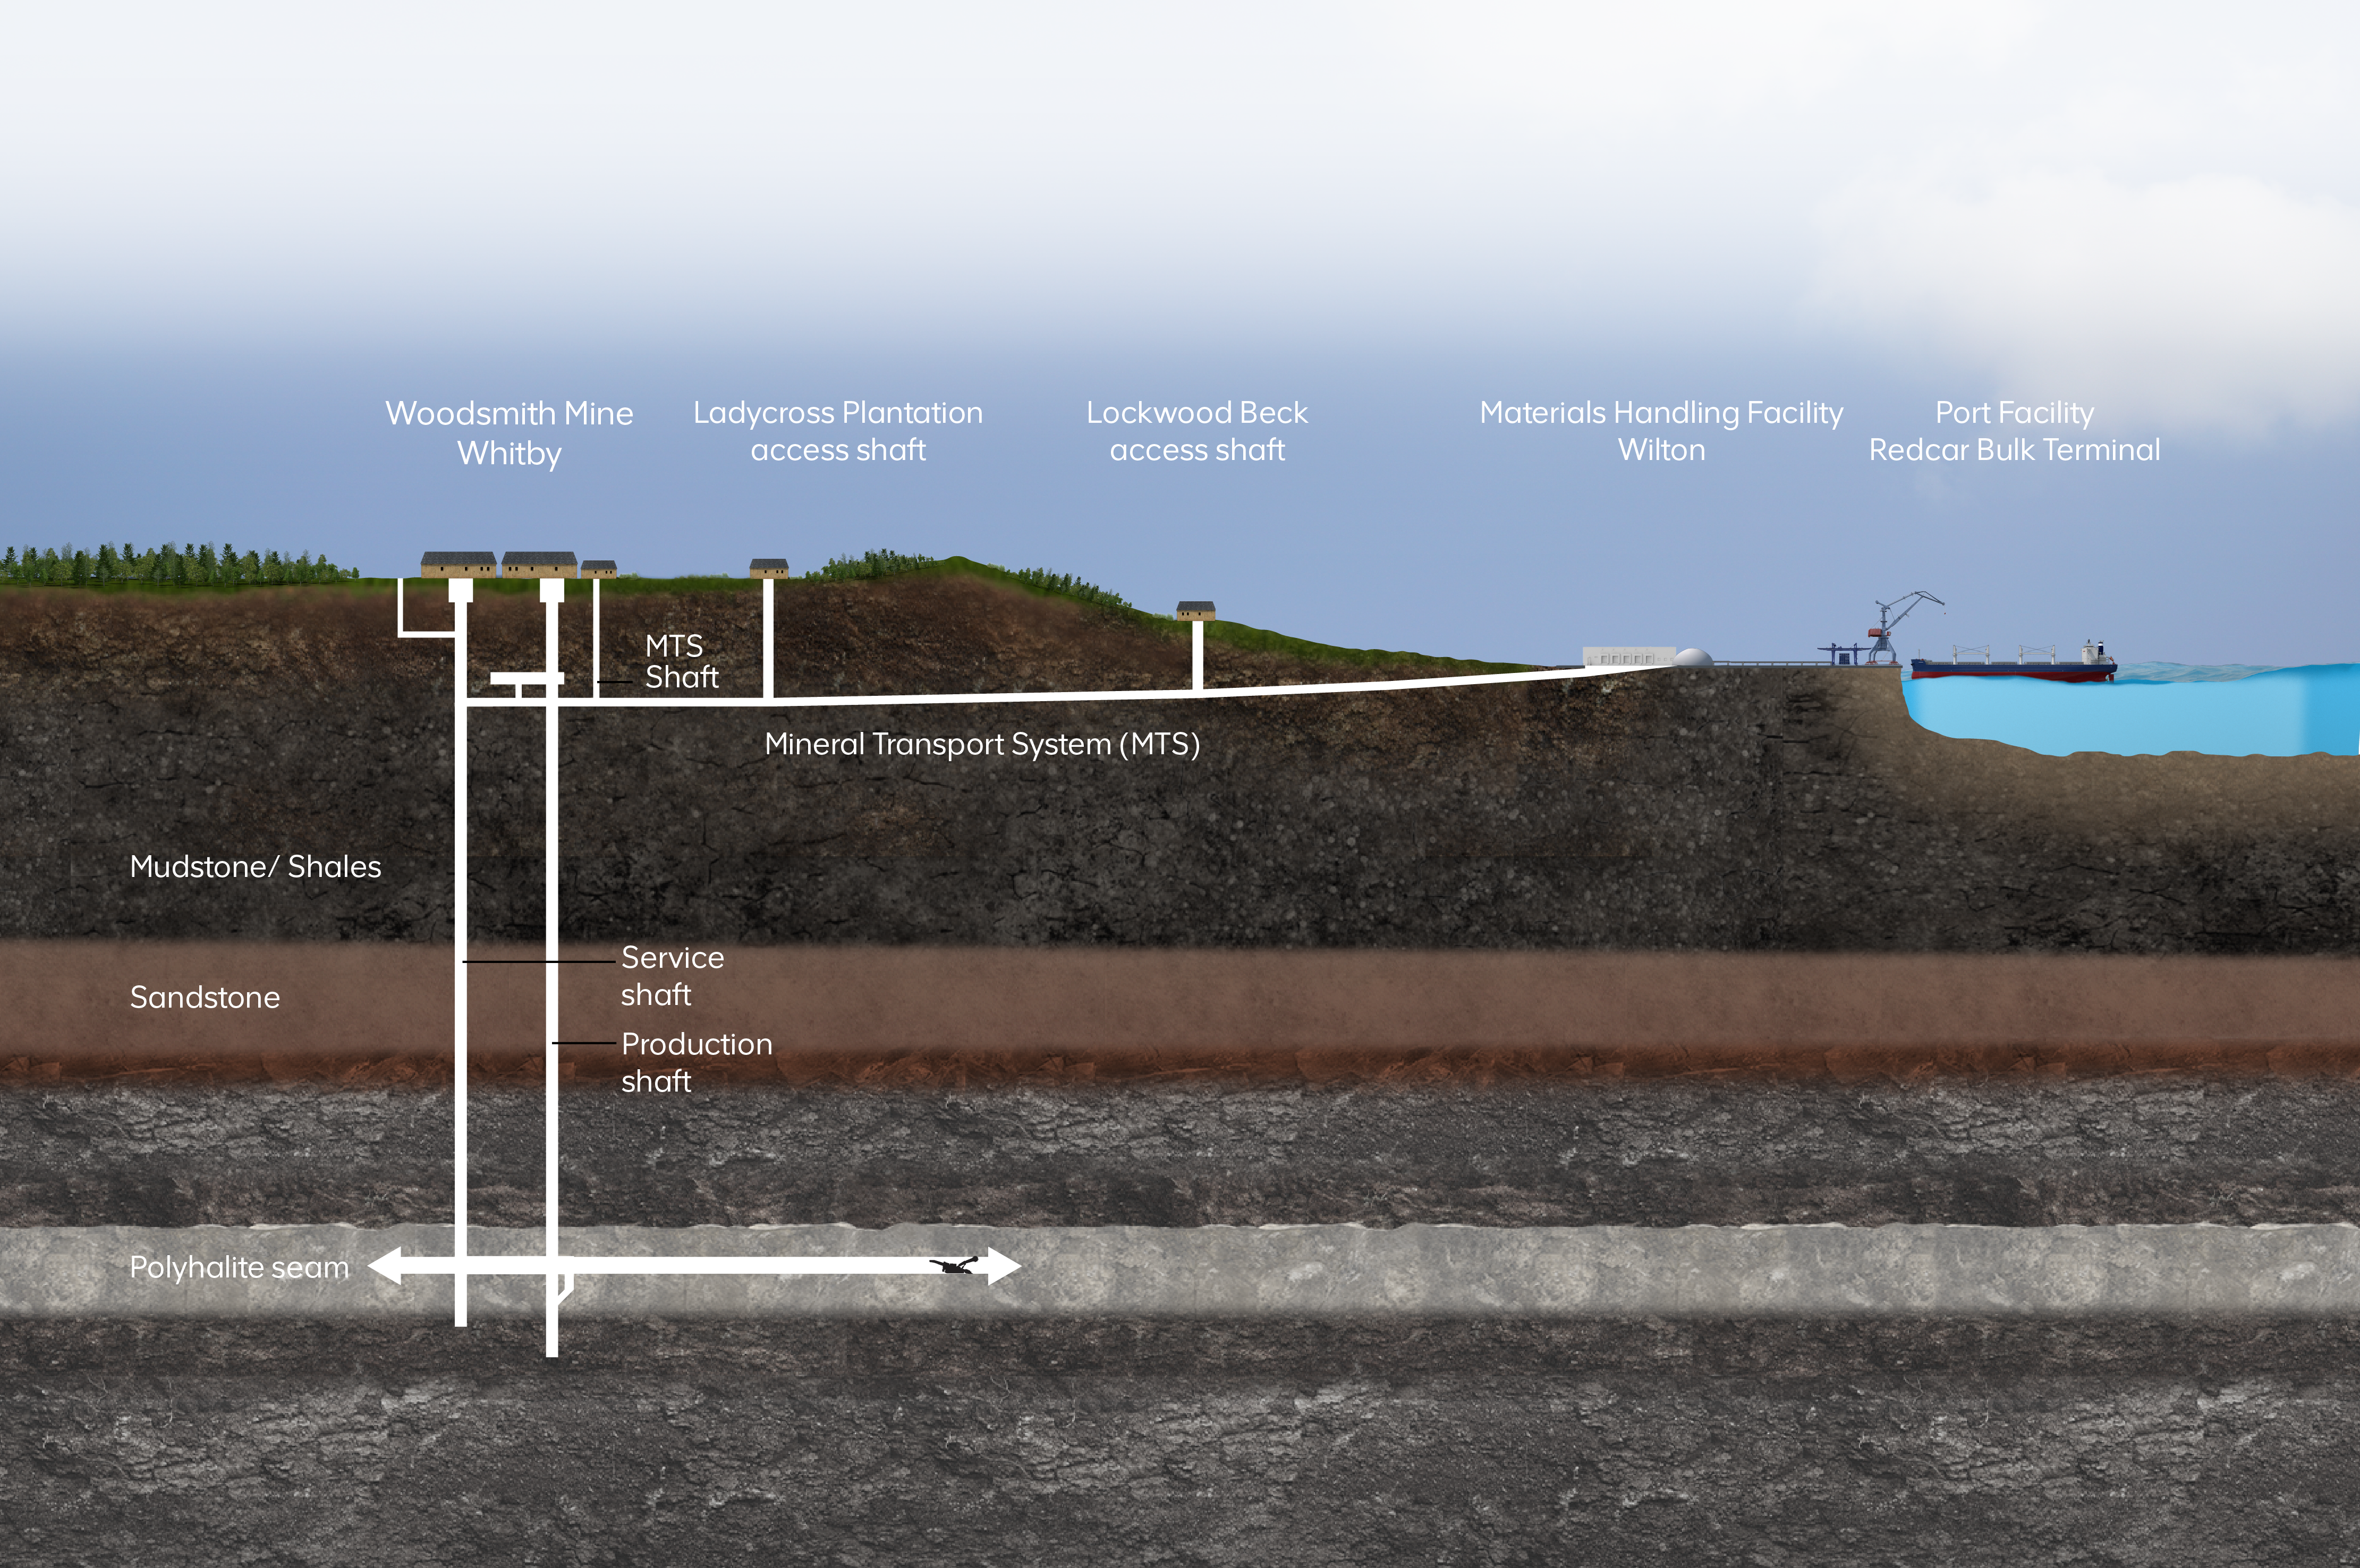Toggle visibility of the Sandstone layer
This screenshot has height=1568, width=2360.
(x=204, y=997)
